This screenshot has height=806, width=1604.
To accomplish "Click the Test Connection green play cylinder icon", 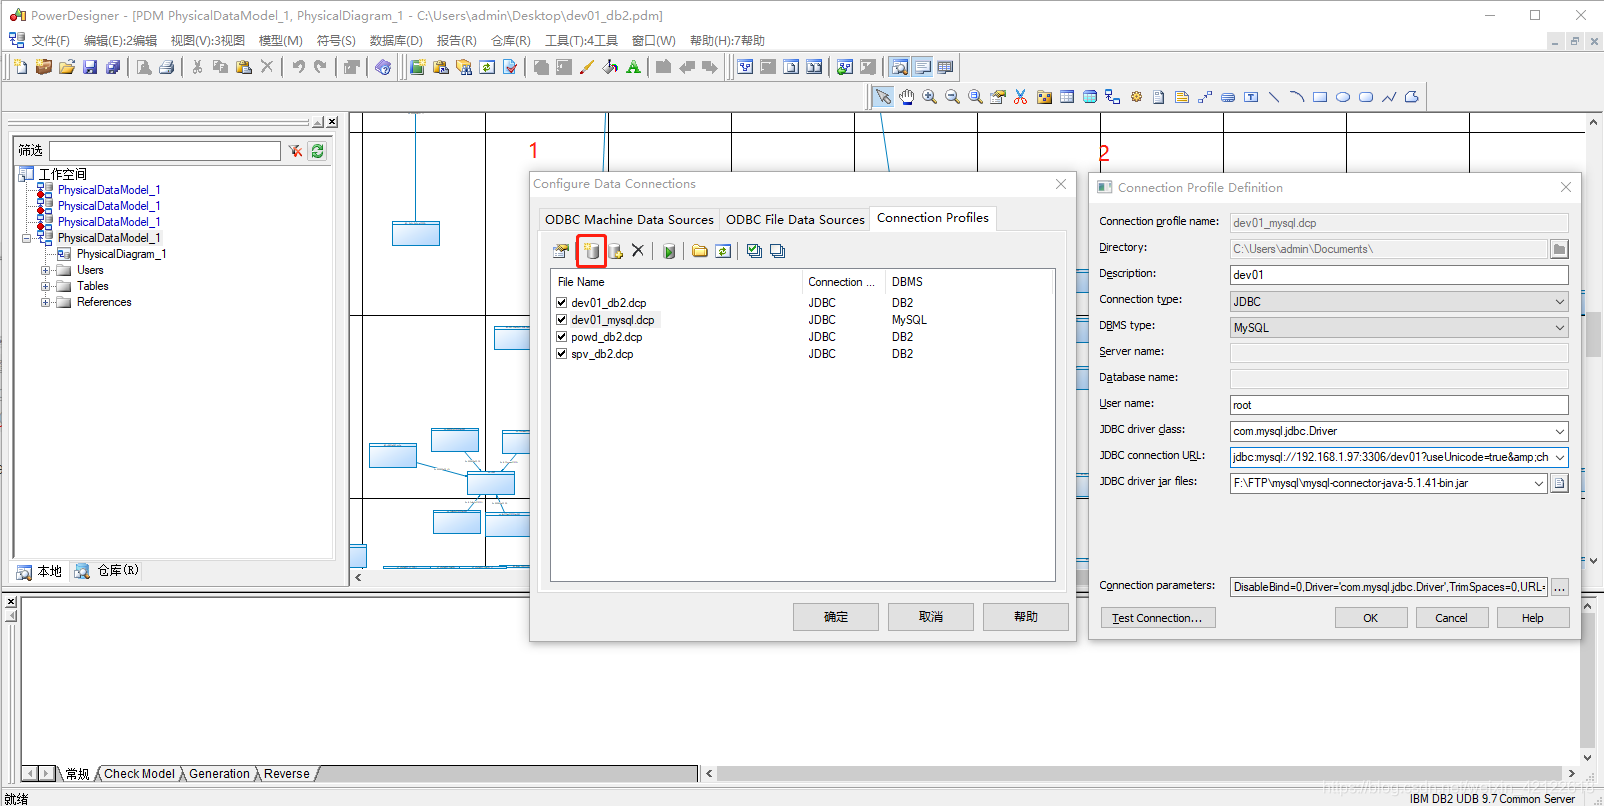I will click(x=669, y=251).
